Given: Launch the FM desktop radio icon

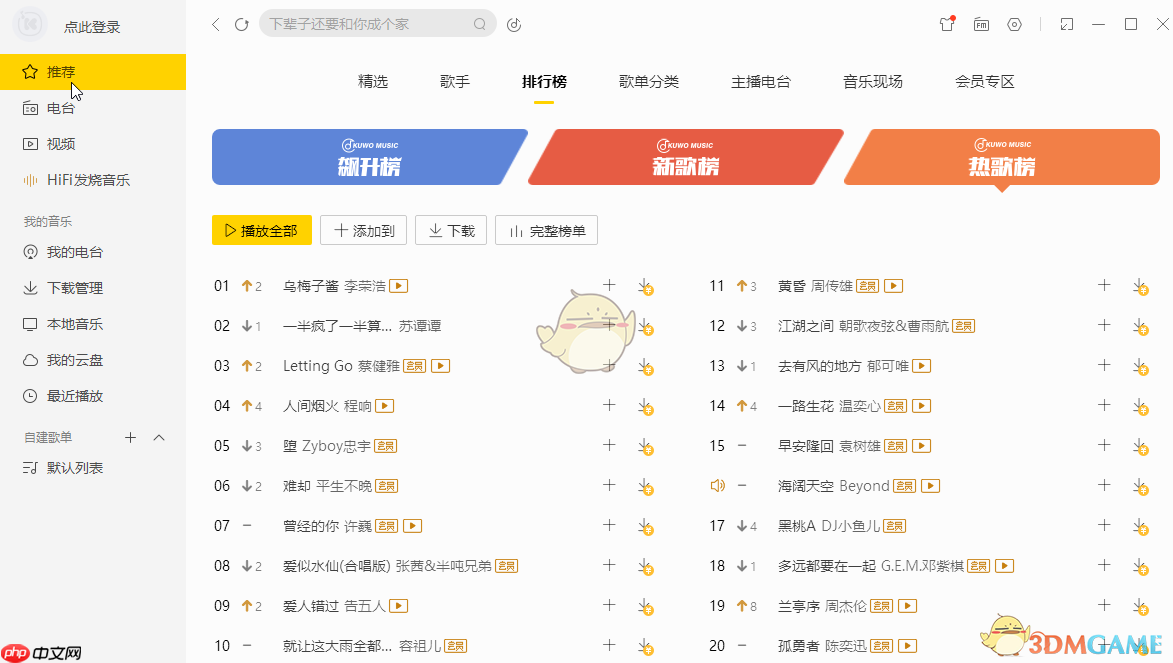Looking at the screenshot, I should [x=981, y=24].
